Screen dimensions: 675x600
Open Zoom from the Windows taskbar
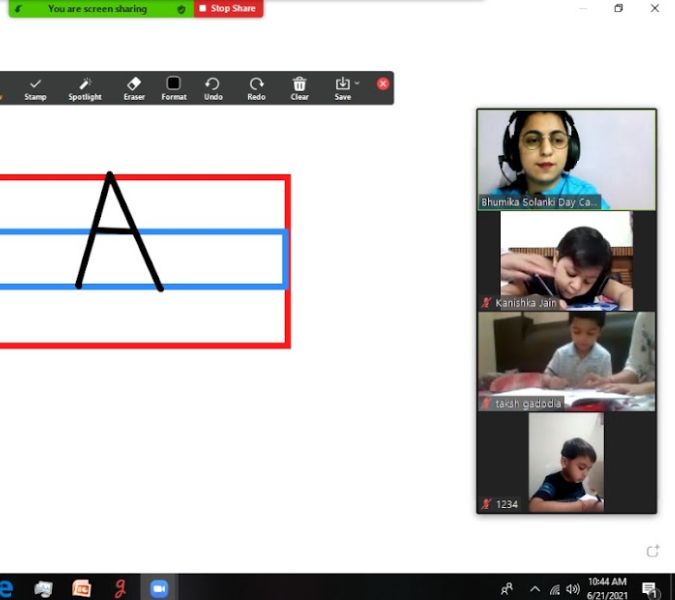coord(159,588)
